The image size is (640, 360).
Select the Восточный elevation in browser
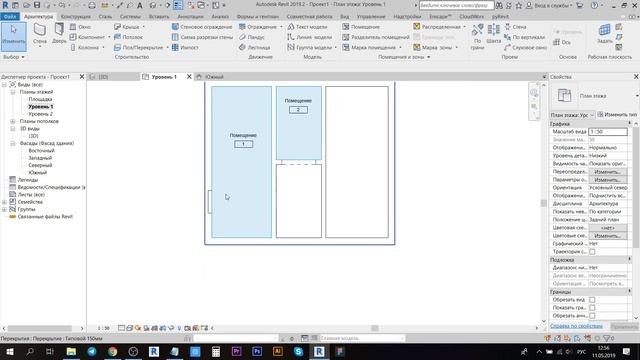click(41, 151)
